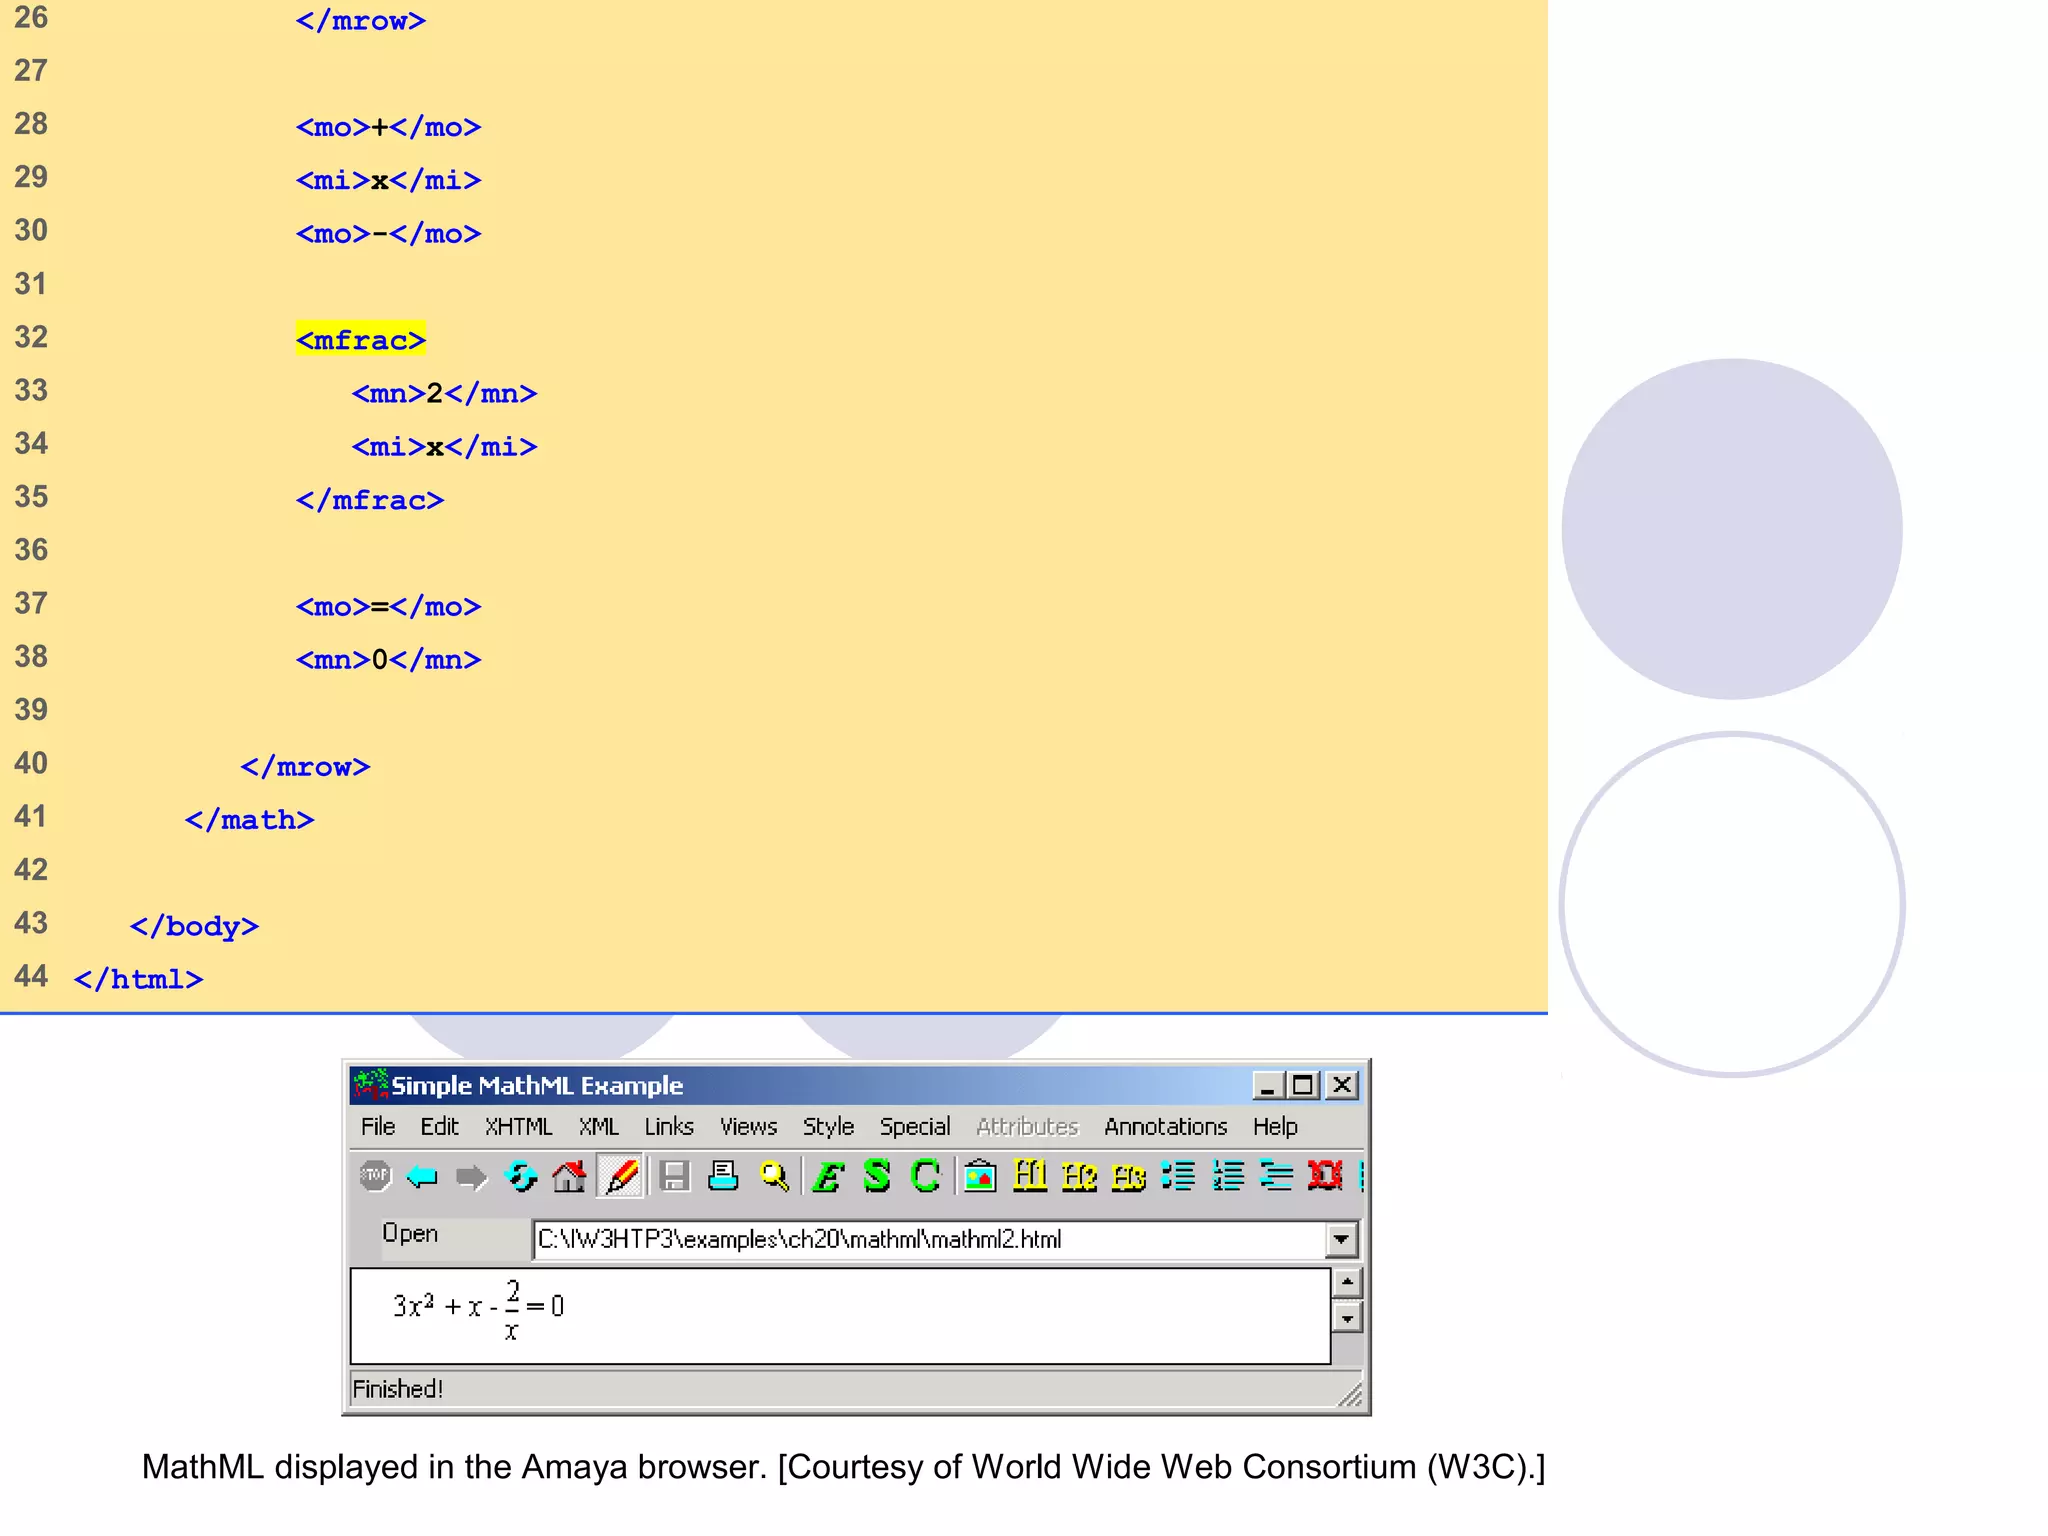Open the Edit menu
This screenshot has height=1536, width=2048.
439,1126
